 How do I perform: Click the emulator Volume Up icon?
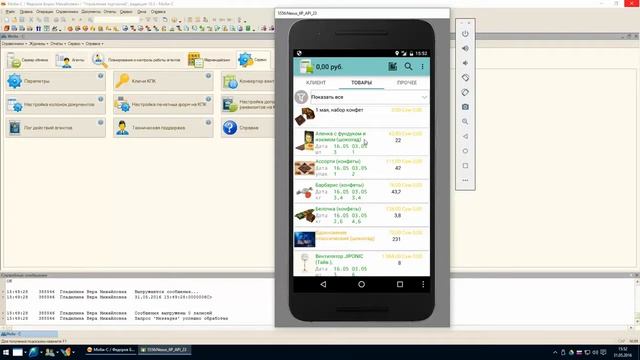(x=465, y=48)
